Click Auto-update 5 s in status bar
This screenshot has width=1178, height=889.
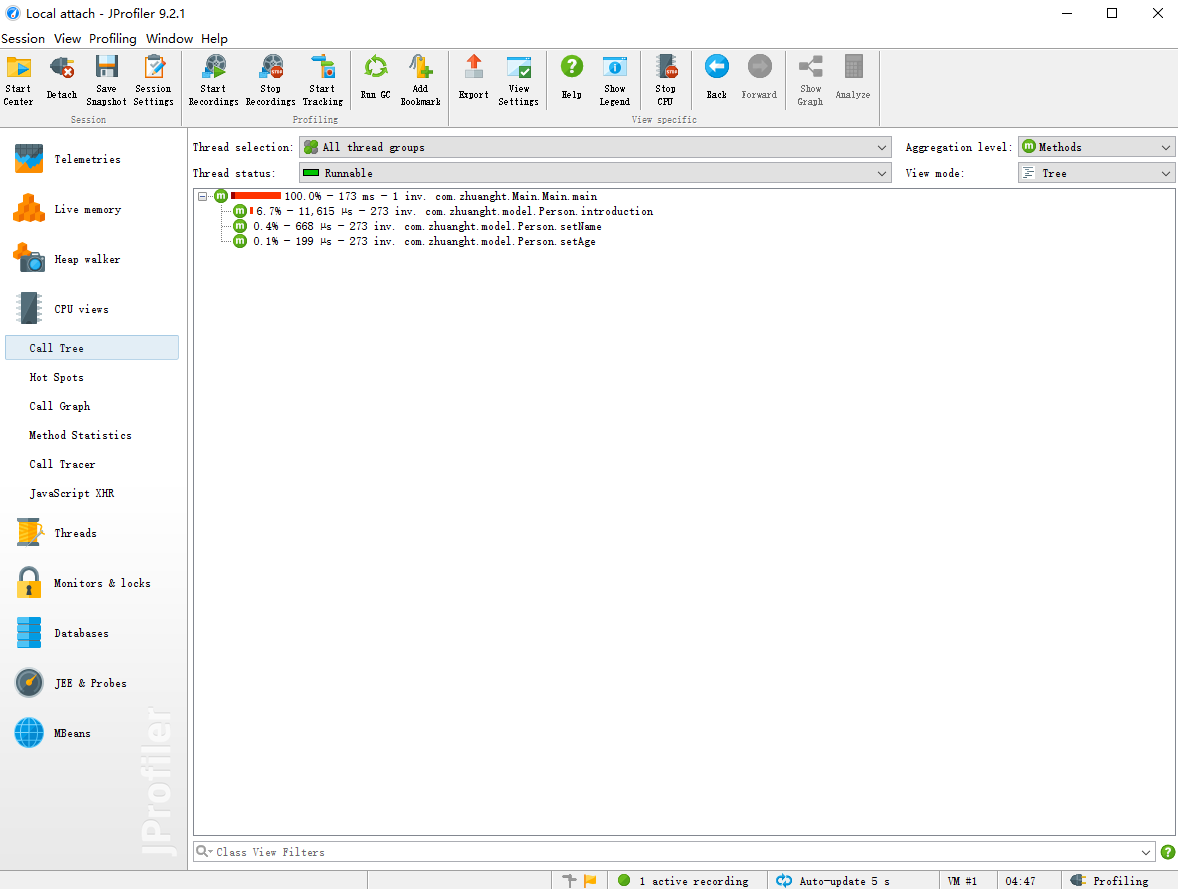(x=833, y=881)
